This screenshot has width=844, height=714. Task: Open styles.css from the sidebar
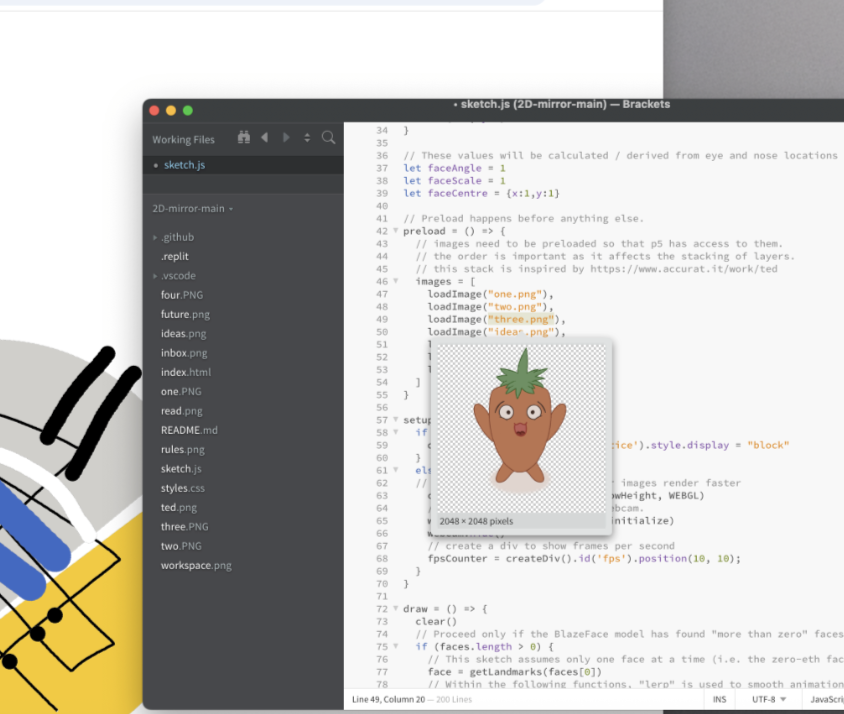[x=182, y=487]
